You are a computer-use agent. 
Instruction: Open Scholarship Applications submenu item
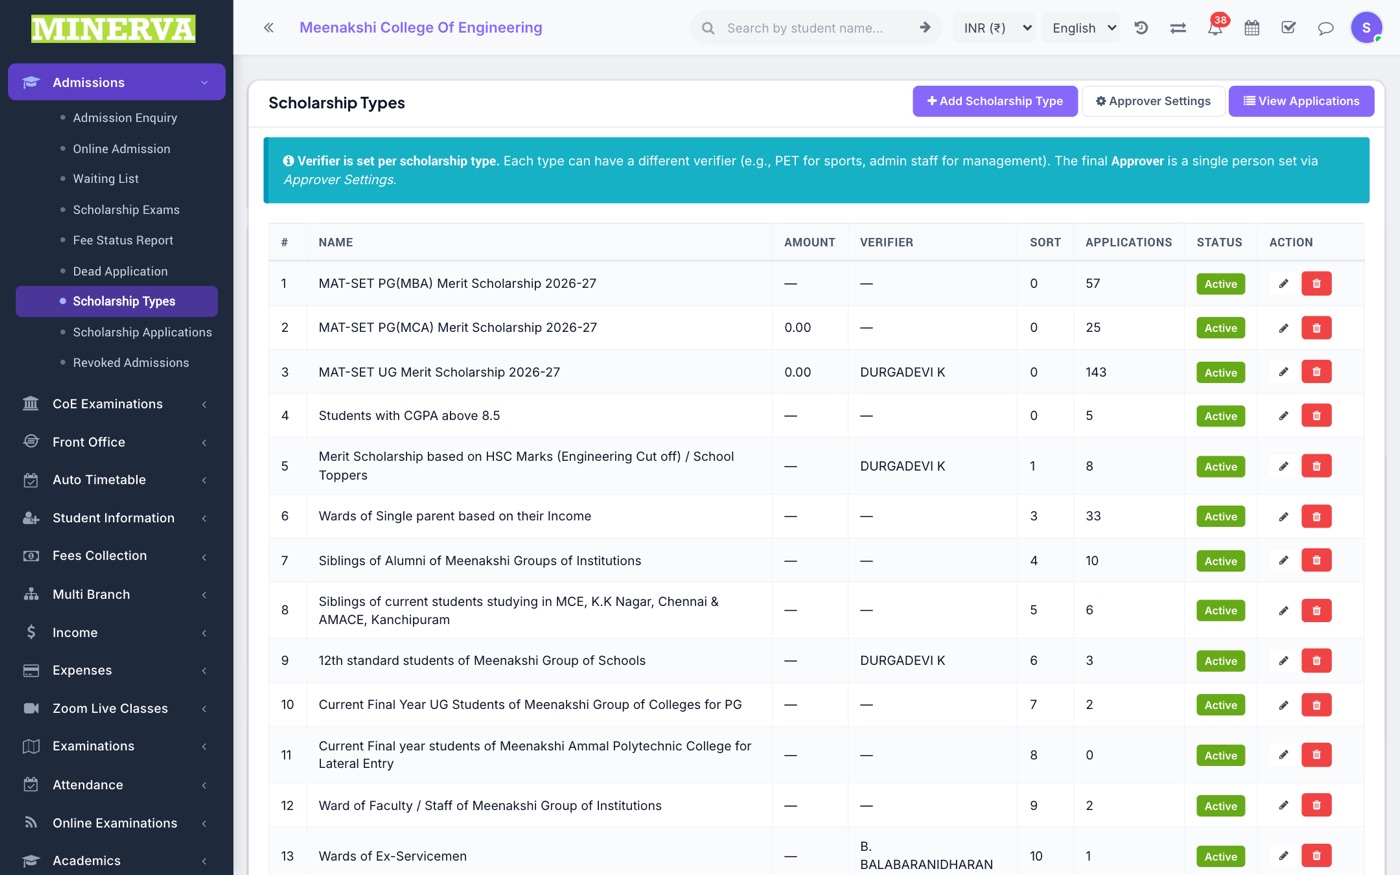click(x=142, y=332)
